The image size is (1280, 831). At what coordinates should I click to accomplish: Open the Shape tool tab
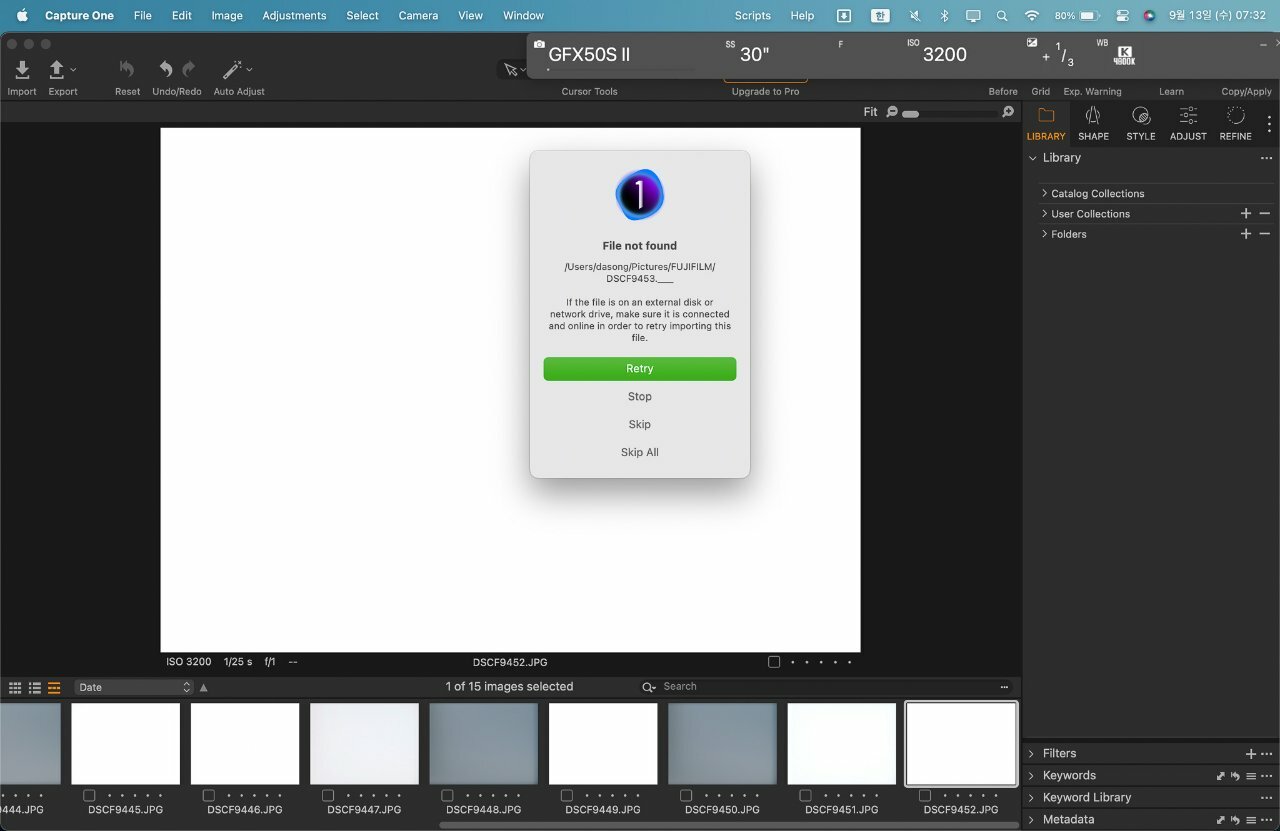(x=1093, y=123)
